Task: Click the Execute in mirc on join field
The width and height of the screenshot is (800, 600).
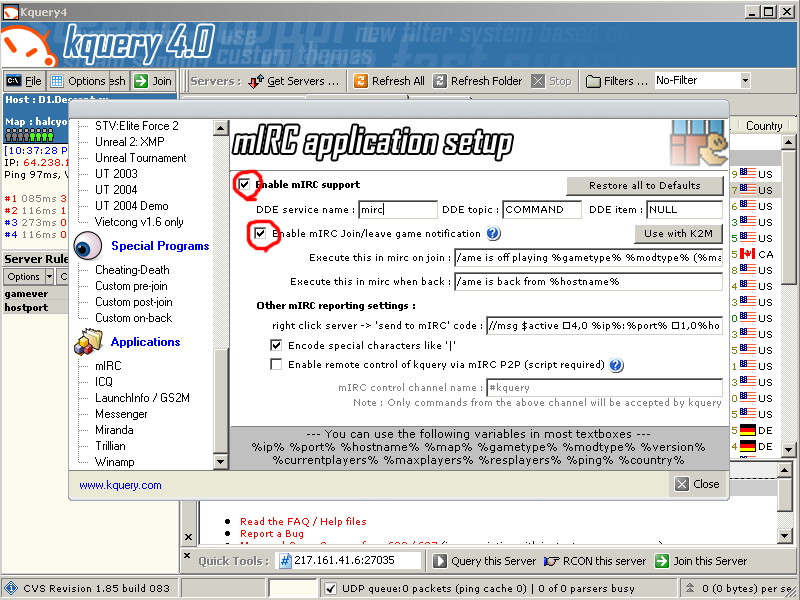Action: tap(588, 257)
